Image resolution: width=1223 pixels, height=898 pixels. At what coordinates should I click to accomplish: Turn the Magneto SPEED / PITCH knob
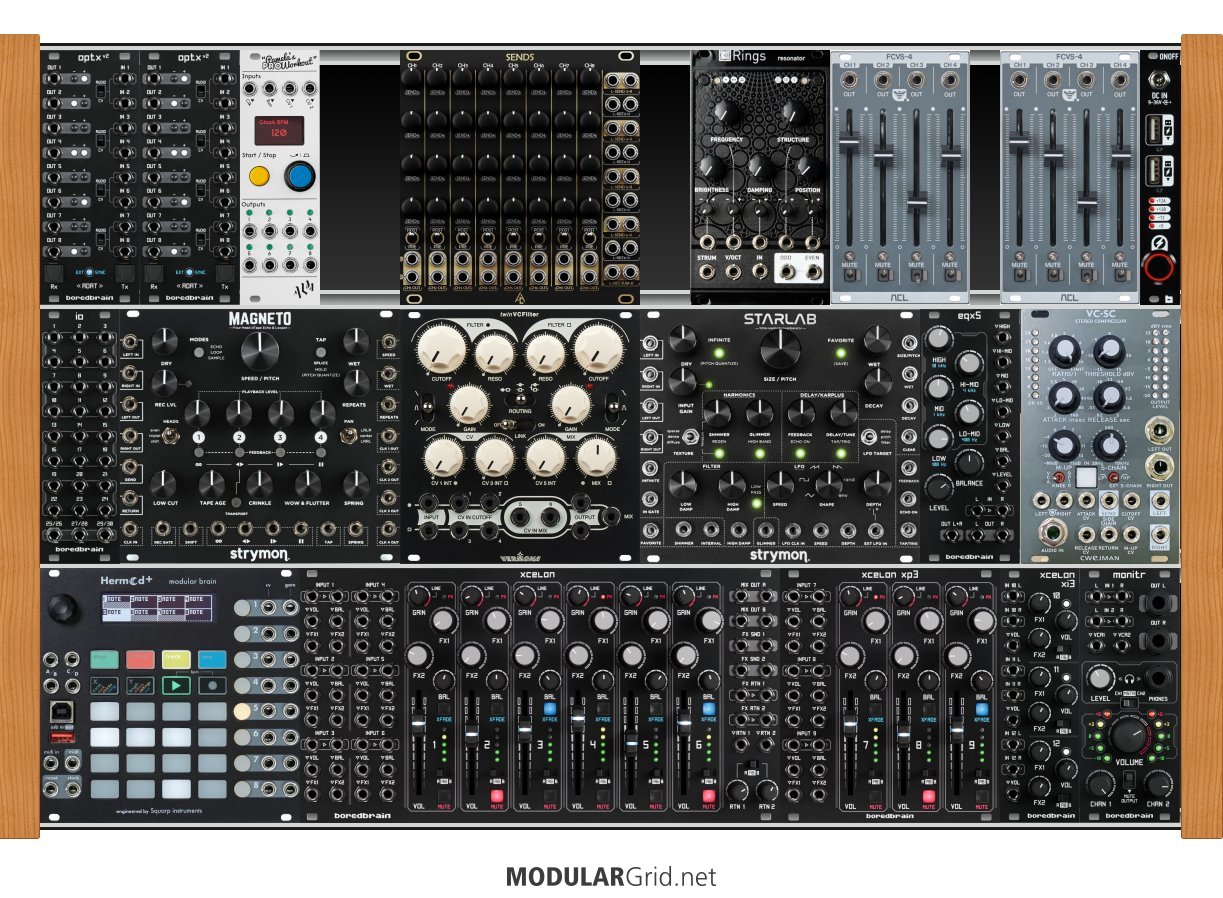click(x=258, y=350)
